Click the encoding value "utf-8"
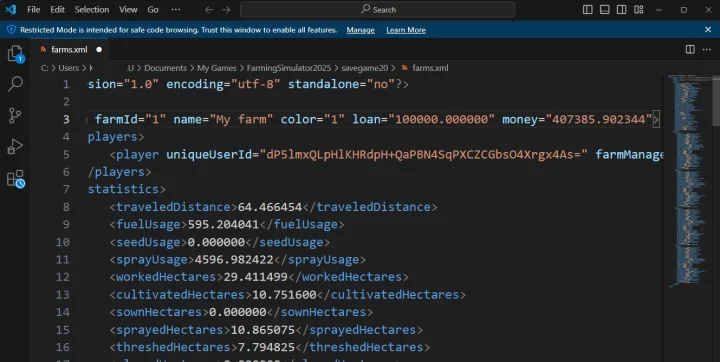Image resolution: width=720 pixels, height=362 pixels. pyautogui.click(x=255, y=85)
